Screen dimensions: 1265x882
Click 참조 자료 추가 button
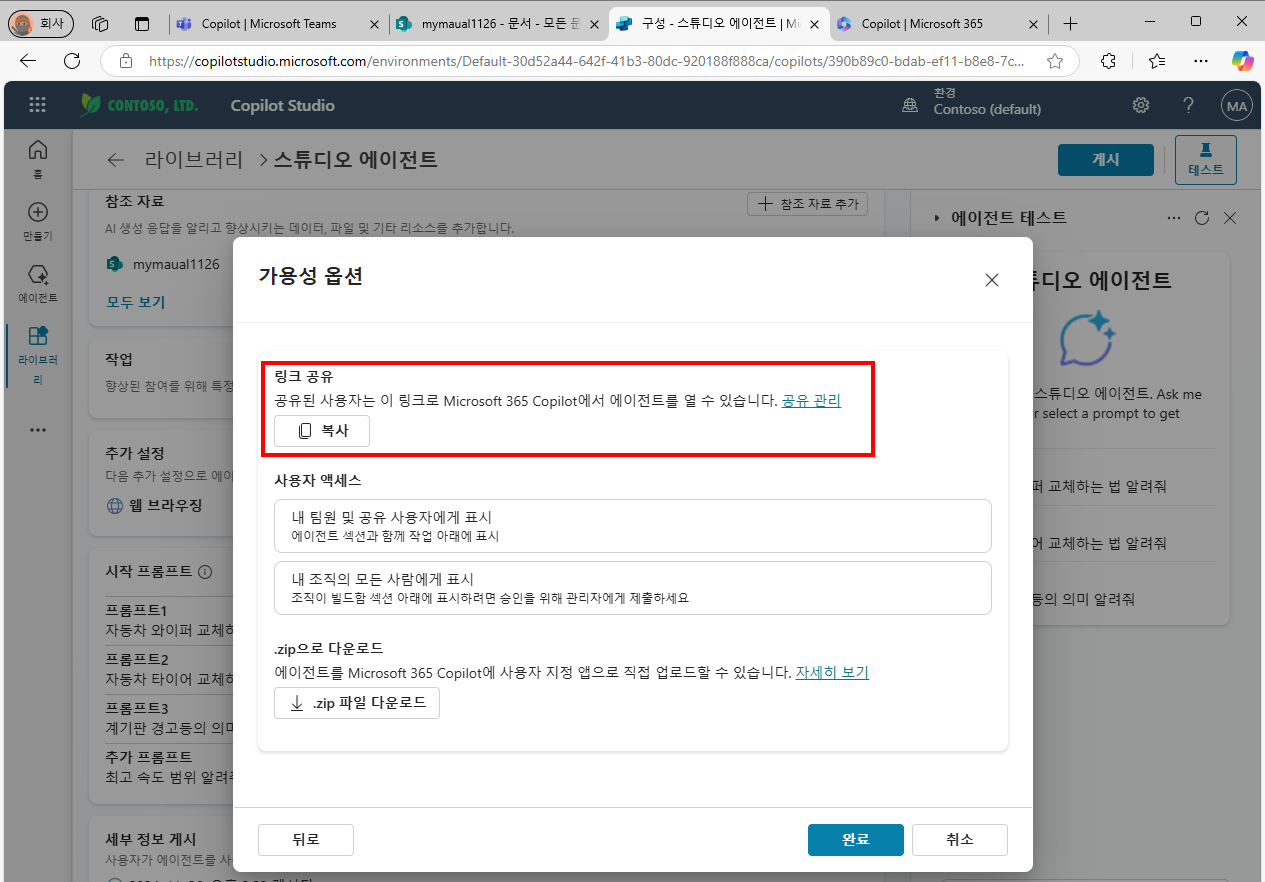pos(807,204)
